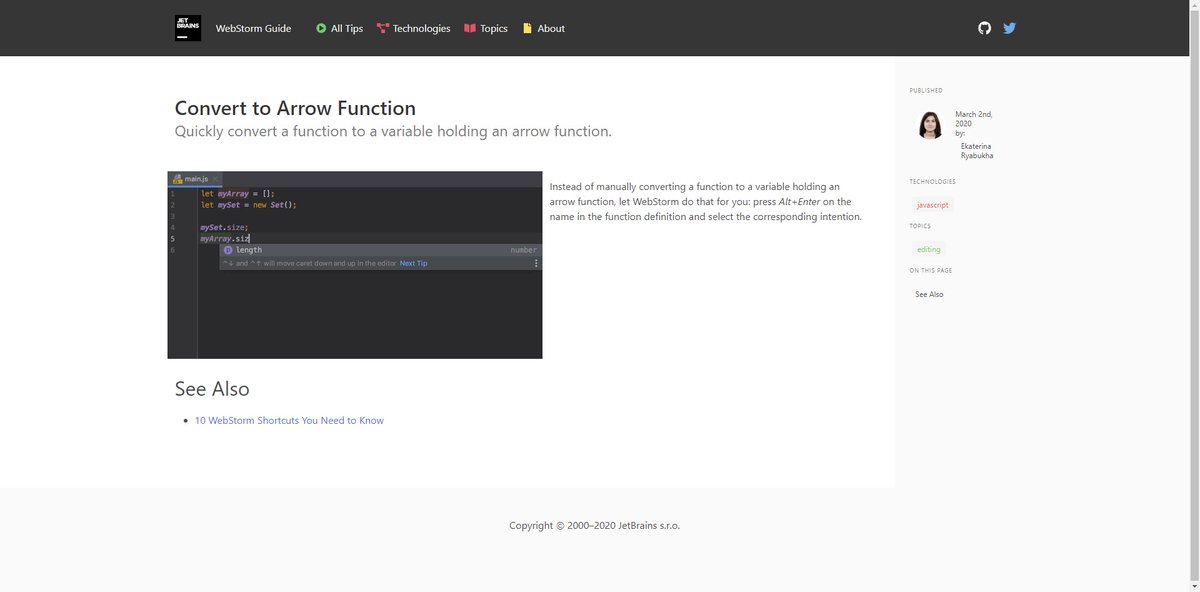Click the Copyright JetBrains footer text
Viewport: 1200px width, 592px height.
[x=594, y=525]
